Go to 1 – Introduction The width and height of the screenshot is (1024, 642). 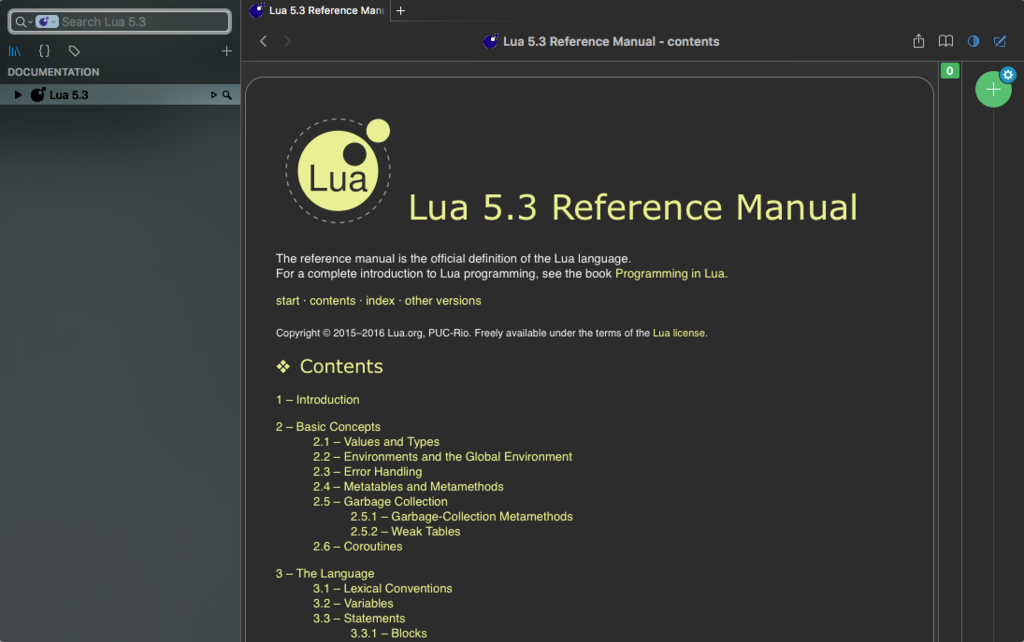pos(317,400)
